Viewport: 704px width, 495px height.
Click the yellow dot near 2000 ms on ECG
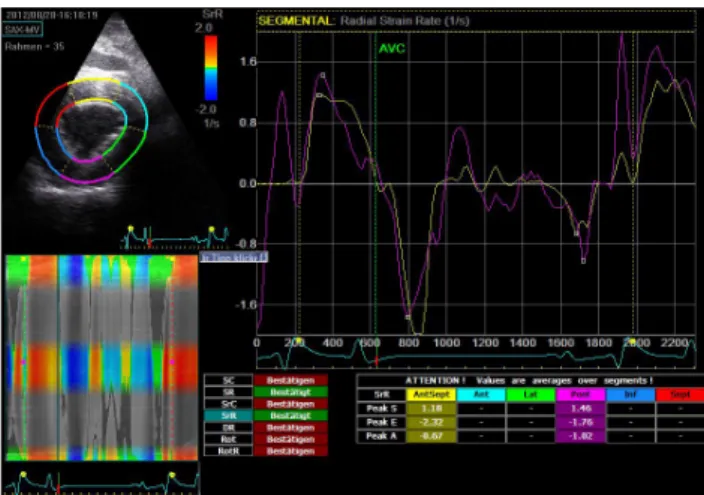pyautogui.click(x=632, y=342)
